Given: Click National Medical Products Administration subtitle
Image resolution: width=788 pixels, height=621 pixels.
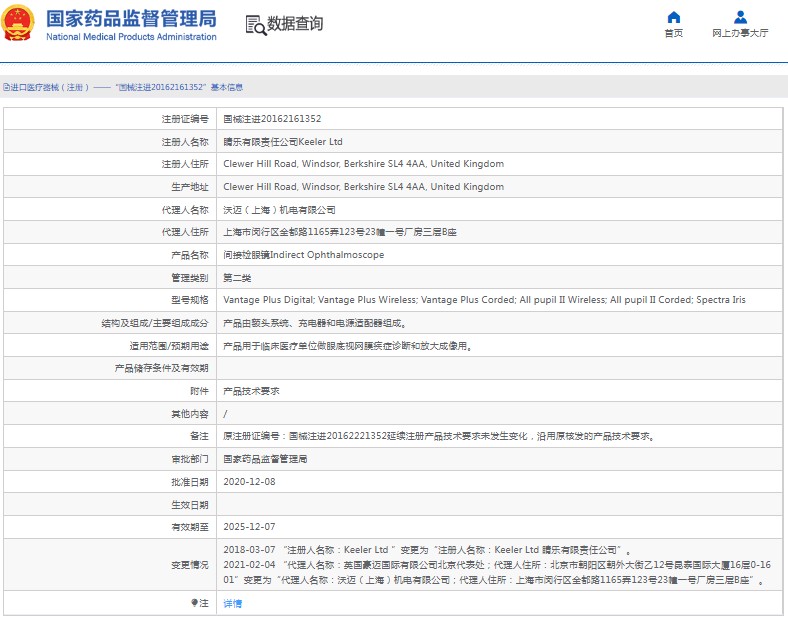Looking at the screenshot, I should [131, 37].
